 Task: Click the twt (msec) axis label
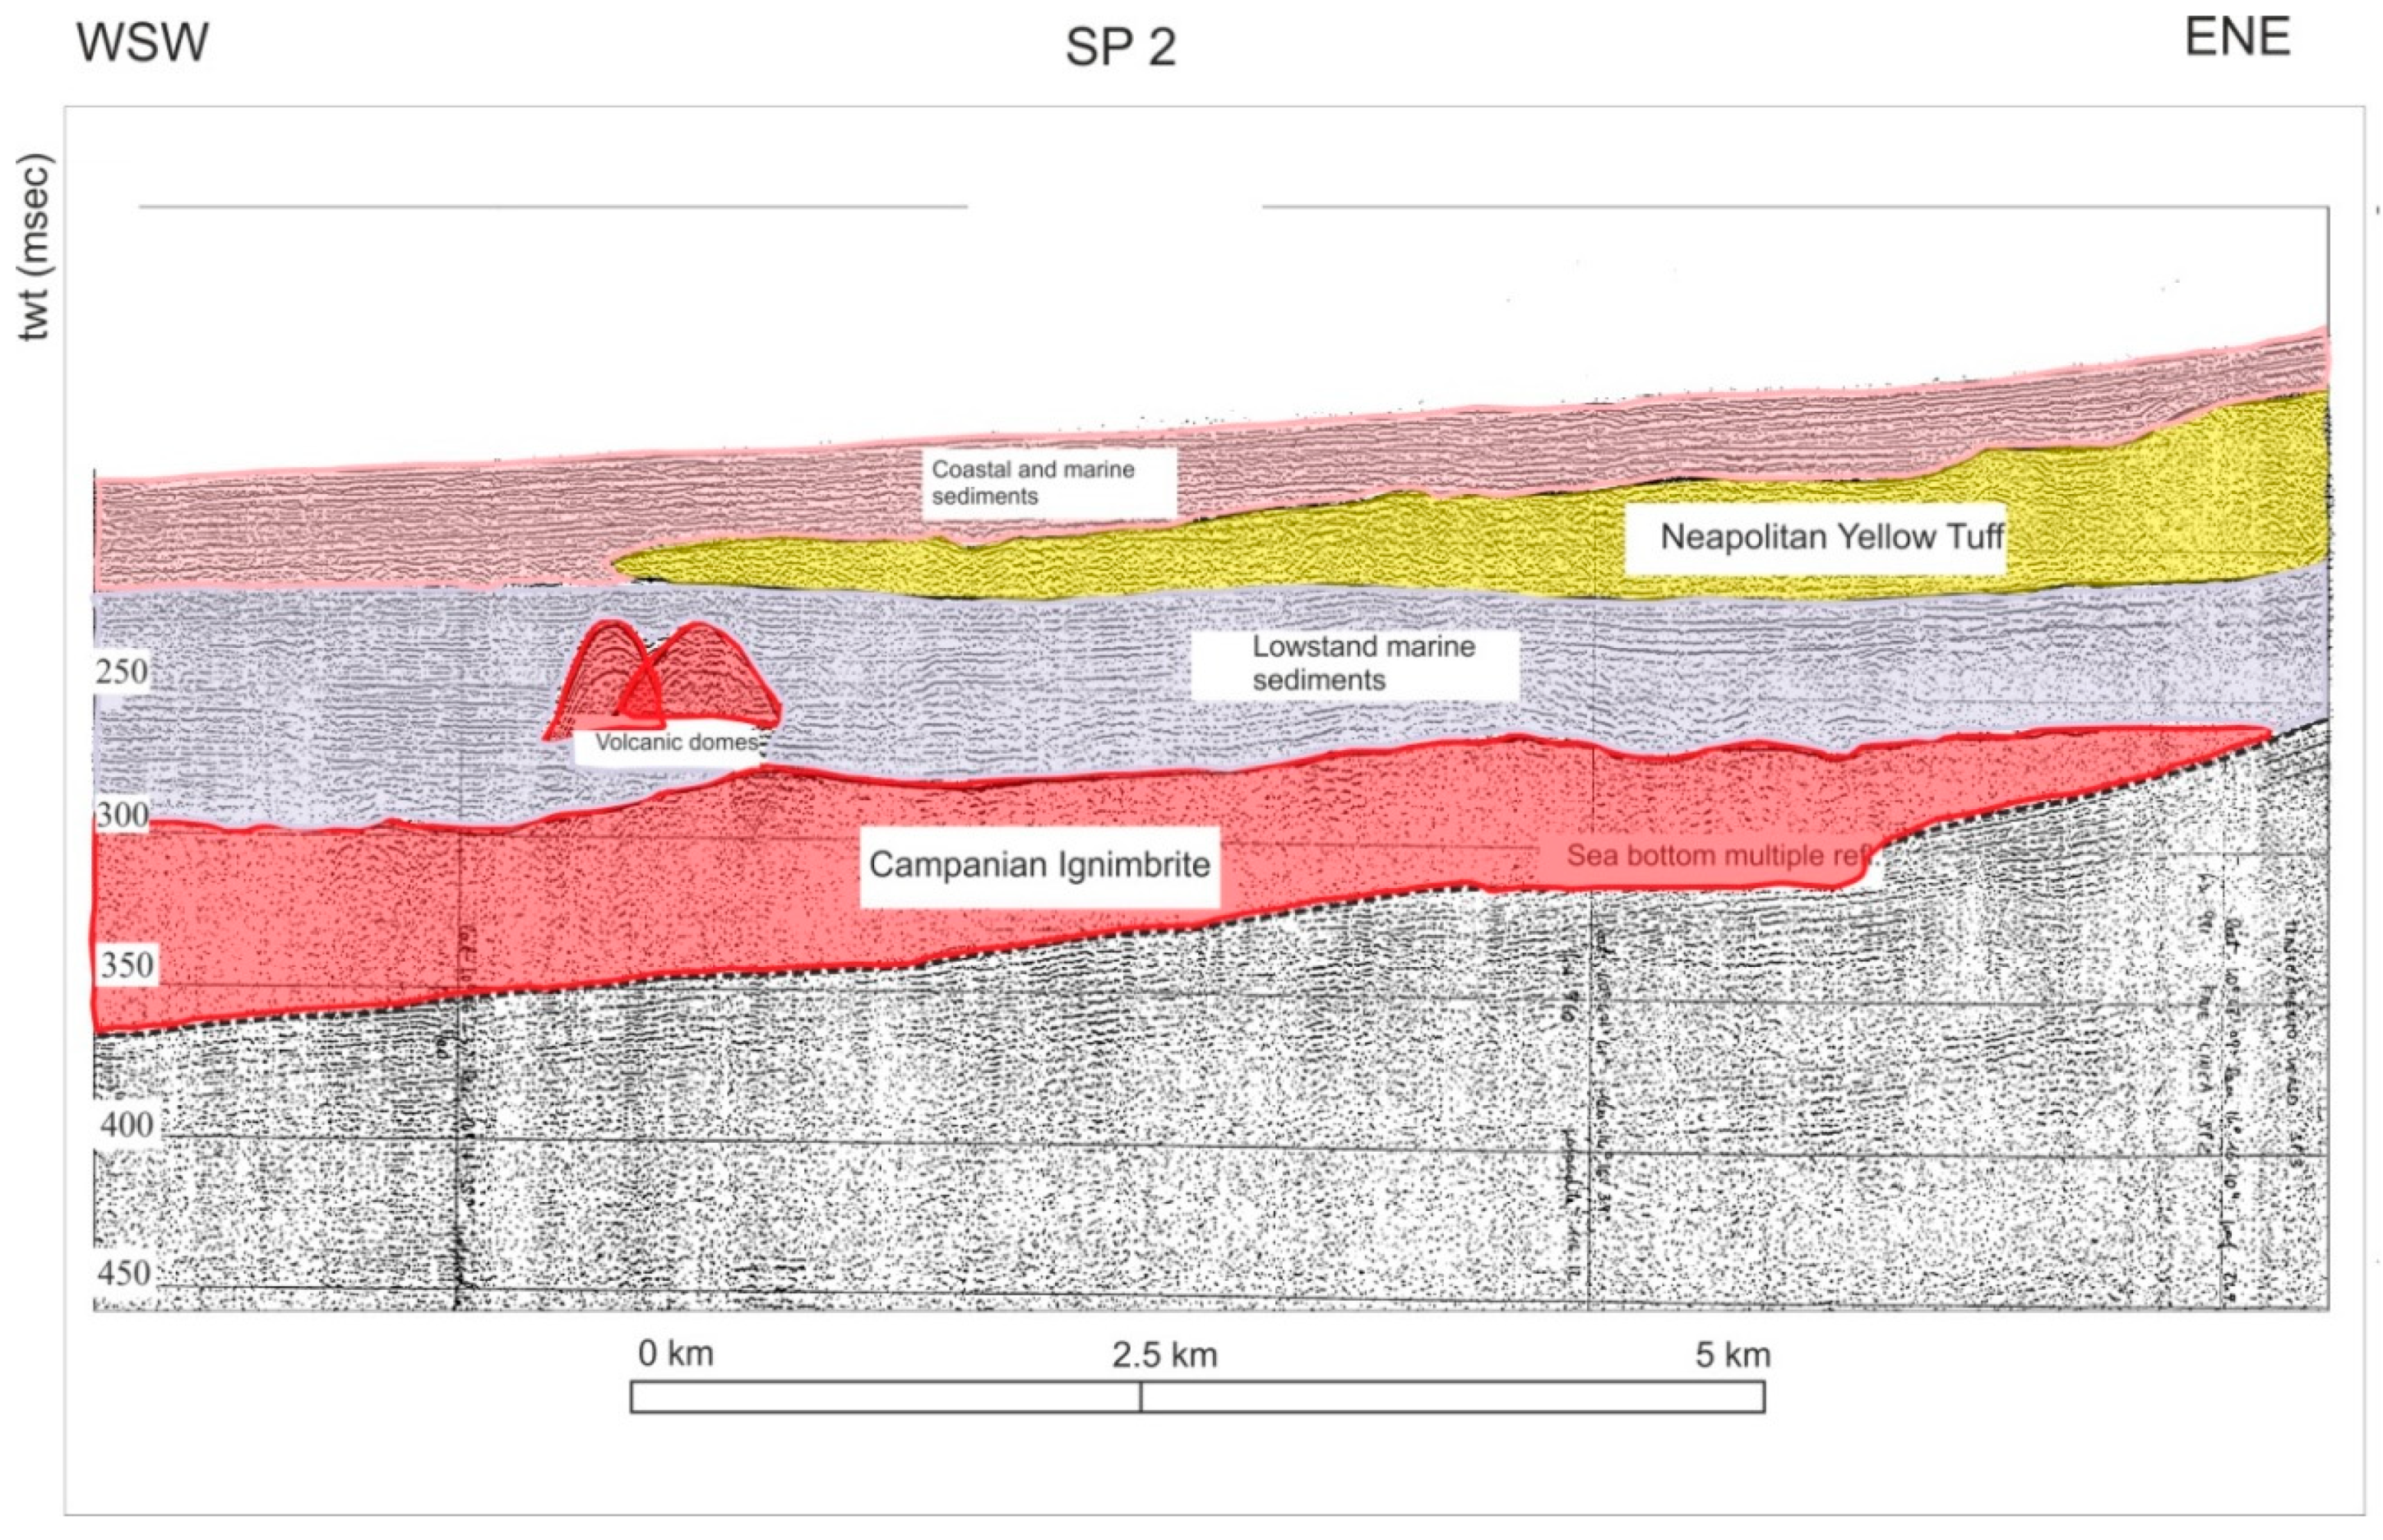pyautogui.click(x=35, y=246)
